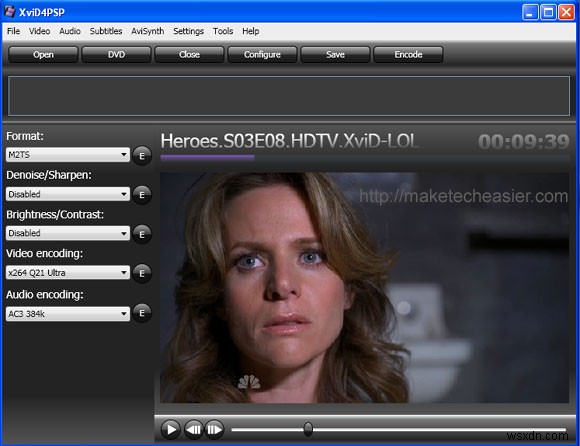Open the Subtitles menu
Image resolution: width=580 pixels, height=446 pixels.
point(106,31)
